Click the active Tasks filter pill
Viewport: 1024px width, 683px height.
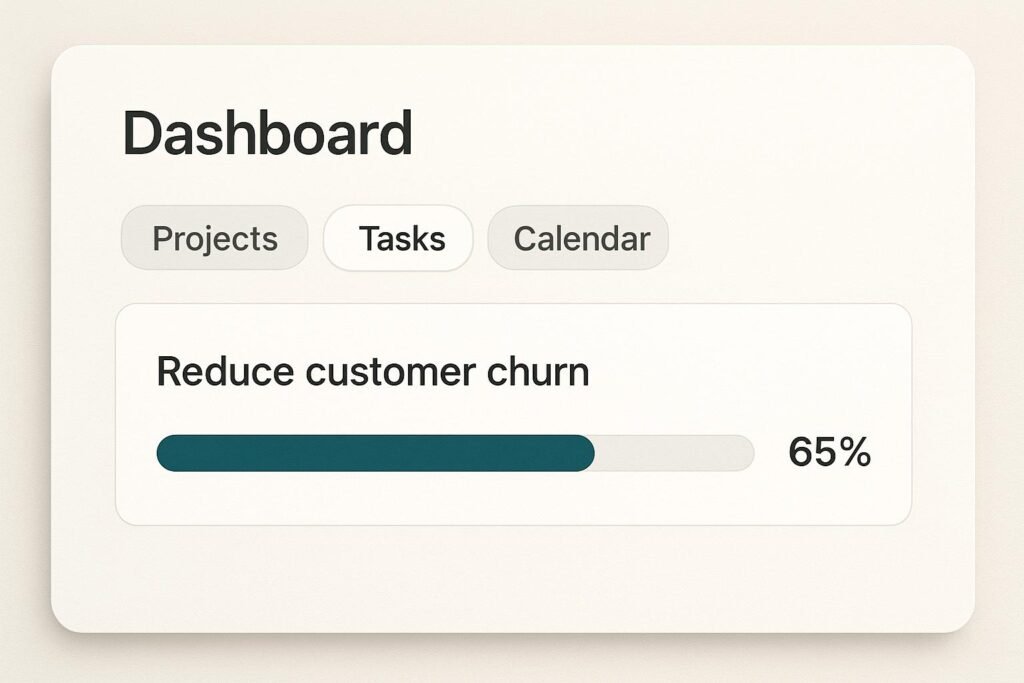pos(398,238)
